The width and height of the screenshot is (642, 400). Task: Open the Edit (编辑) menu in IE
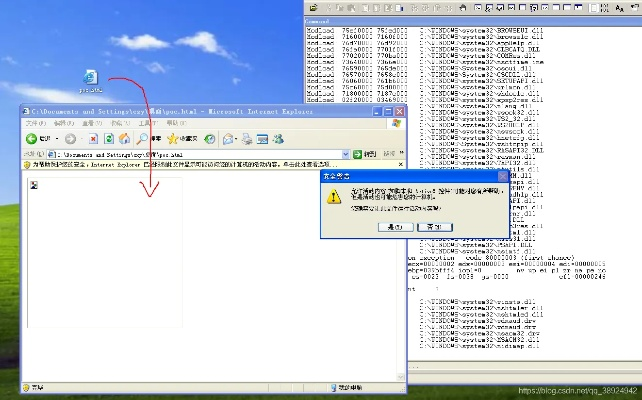click(x=58, y=123)
